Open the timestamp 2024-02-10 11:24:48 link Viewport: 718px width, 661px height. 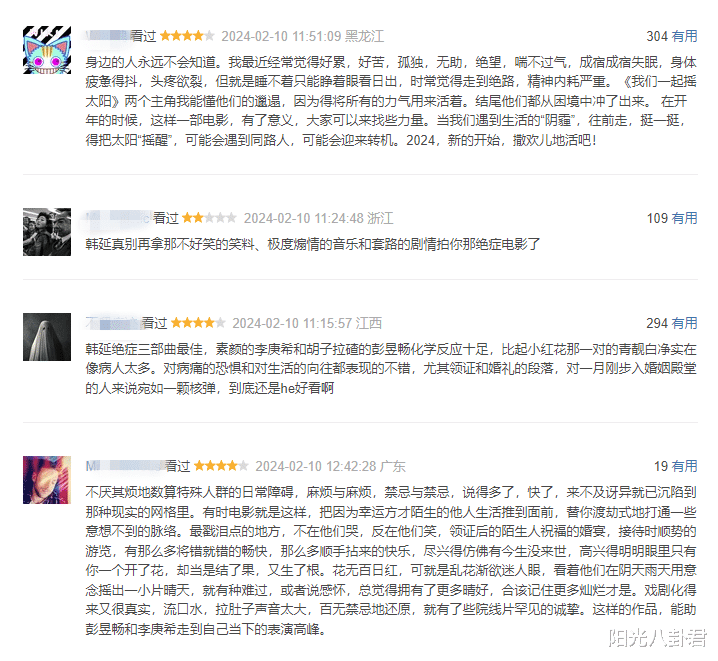(x=304, y=218)
